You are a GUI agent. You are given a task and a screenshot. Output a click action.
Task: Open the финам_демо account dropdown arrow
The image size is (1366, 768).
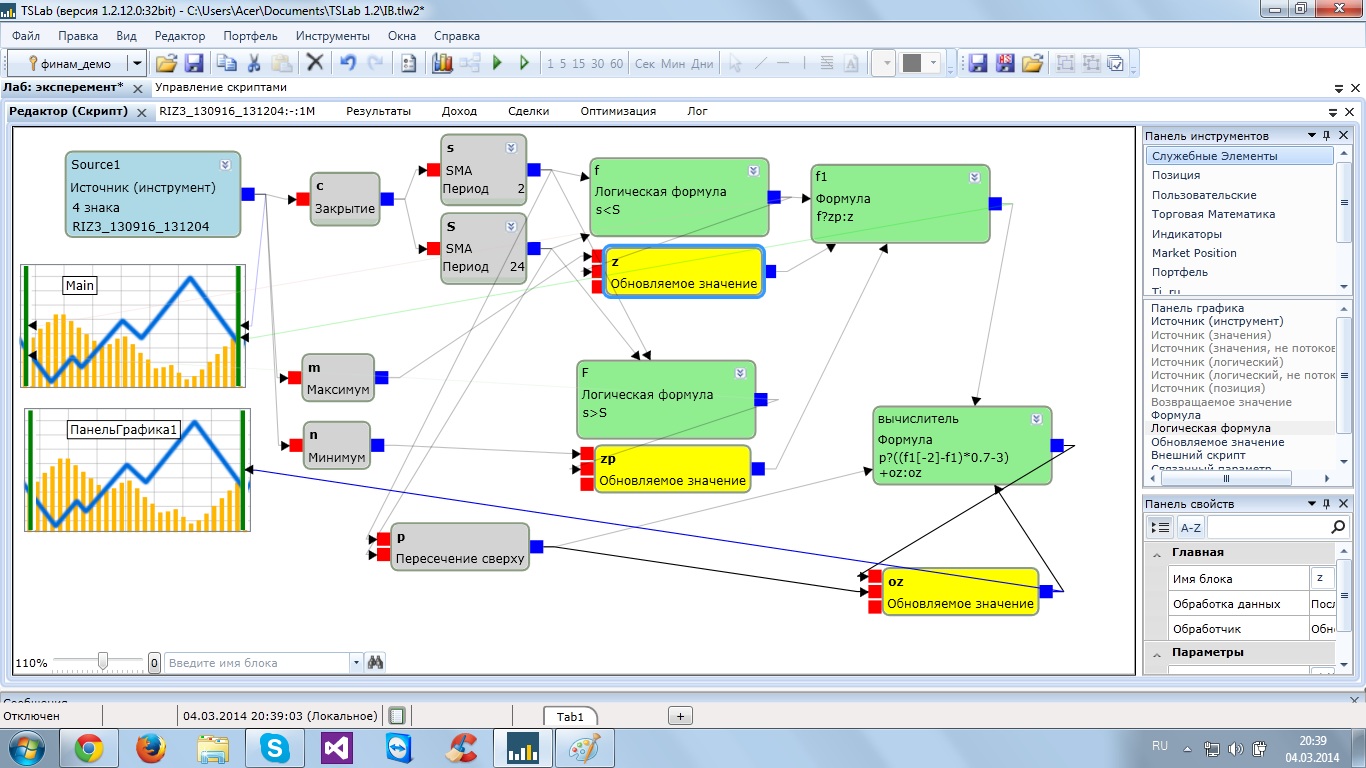137,64
